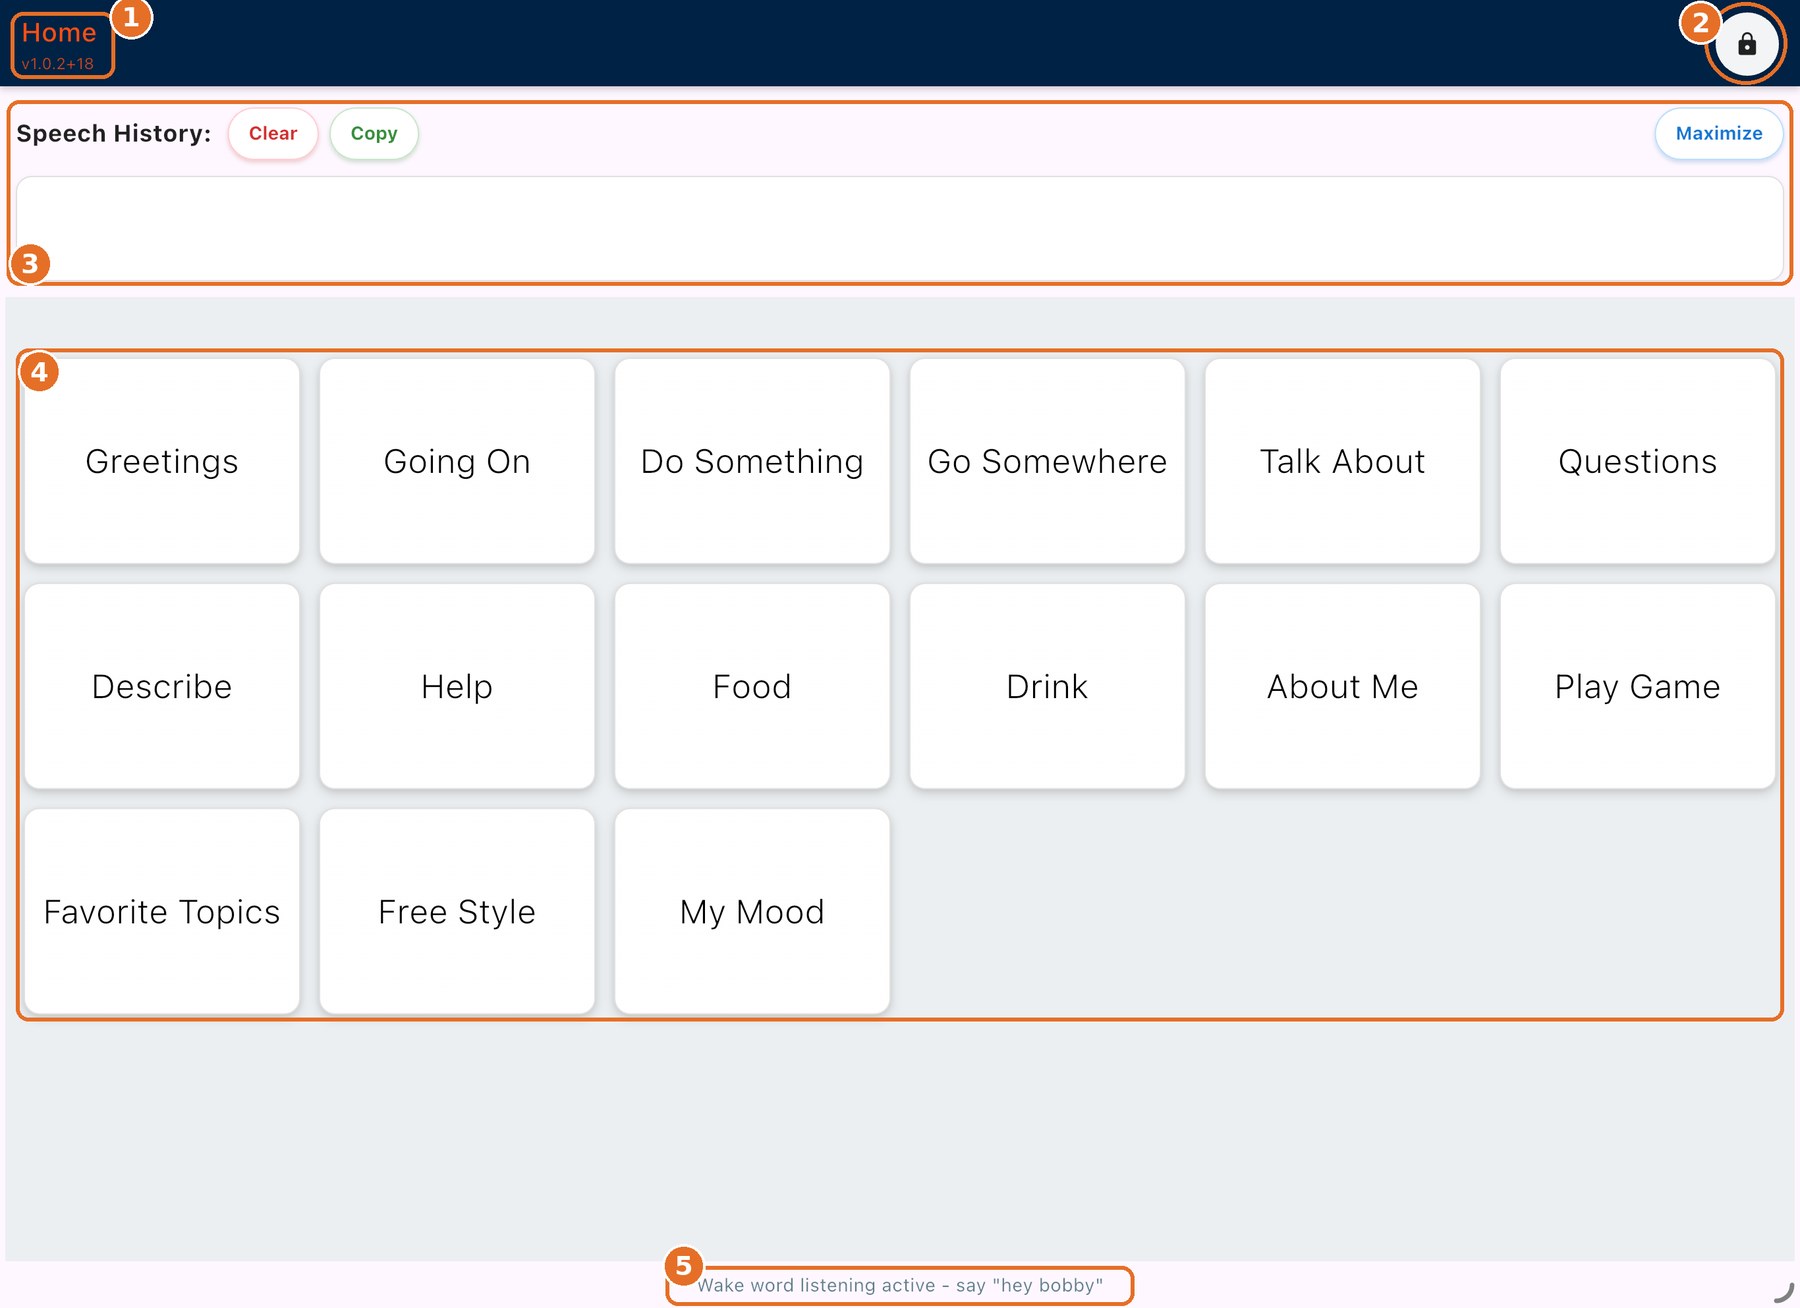This screenshot has width=1800, height=1308.
Task: Open the Greetings category
Action: (162, 461)
